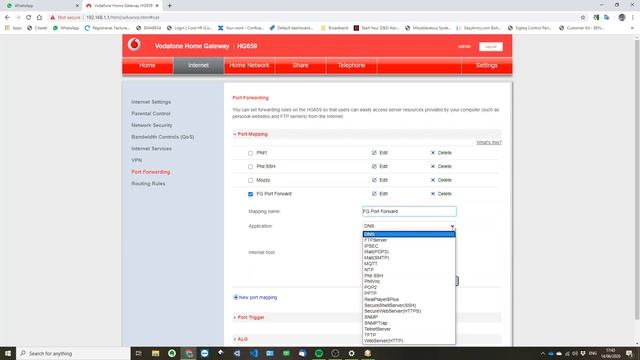Image resolution: width=640 pixels, height=360 pixels.
Task: Click the browser Back arrow
Action: tap(7, 18)
